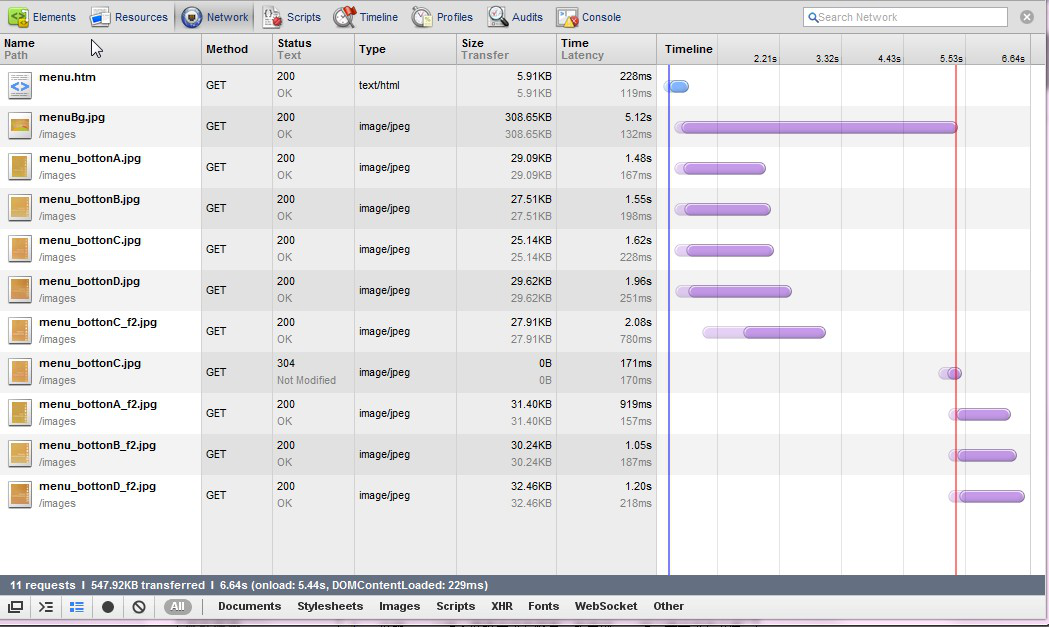1049x627 pixels.
Task: Open the Elements panel
Action: pos(43,17)
